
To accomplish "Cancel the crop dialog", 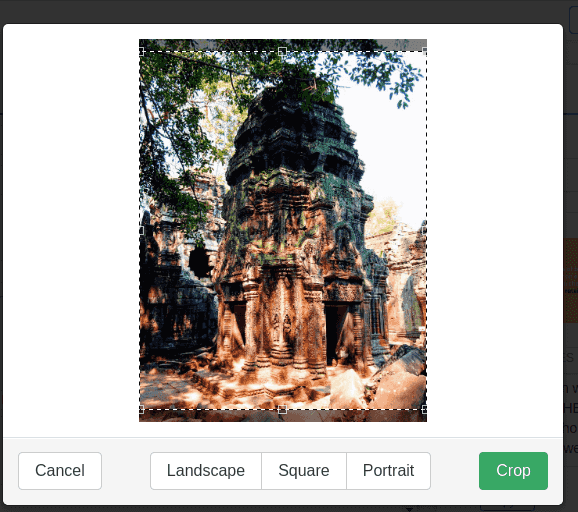I will pyautogui.click(x=60, y=471).
